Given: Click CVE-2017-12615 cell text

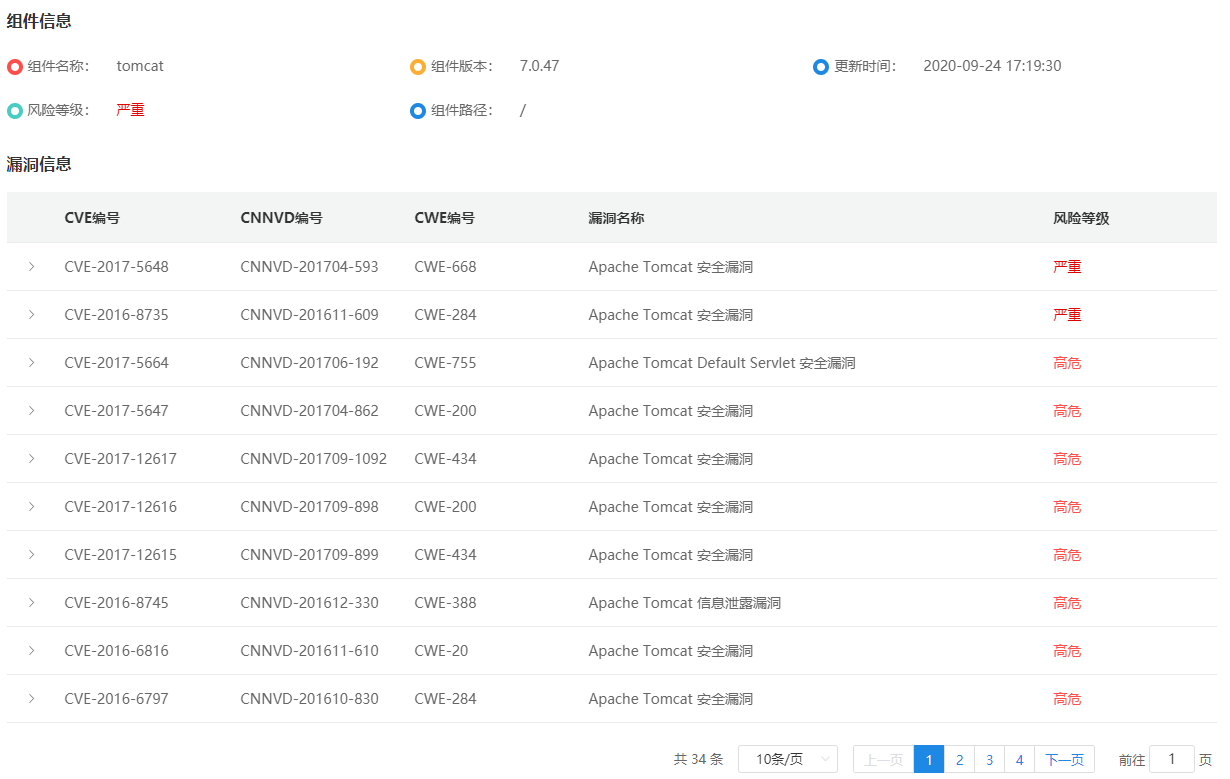Looking at the screenshot, I should (x=121, y=555).
